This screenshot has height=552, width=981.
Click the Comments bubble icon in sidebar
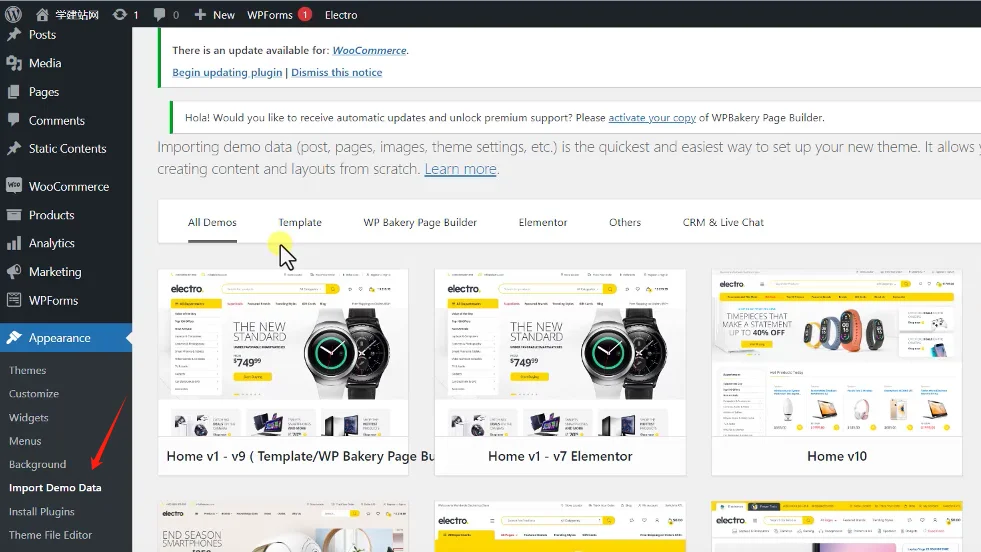click(14, 120)
